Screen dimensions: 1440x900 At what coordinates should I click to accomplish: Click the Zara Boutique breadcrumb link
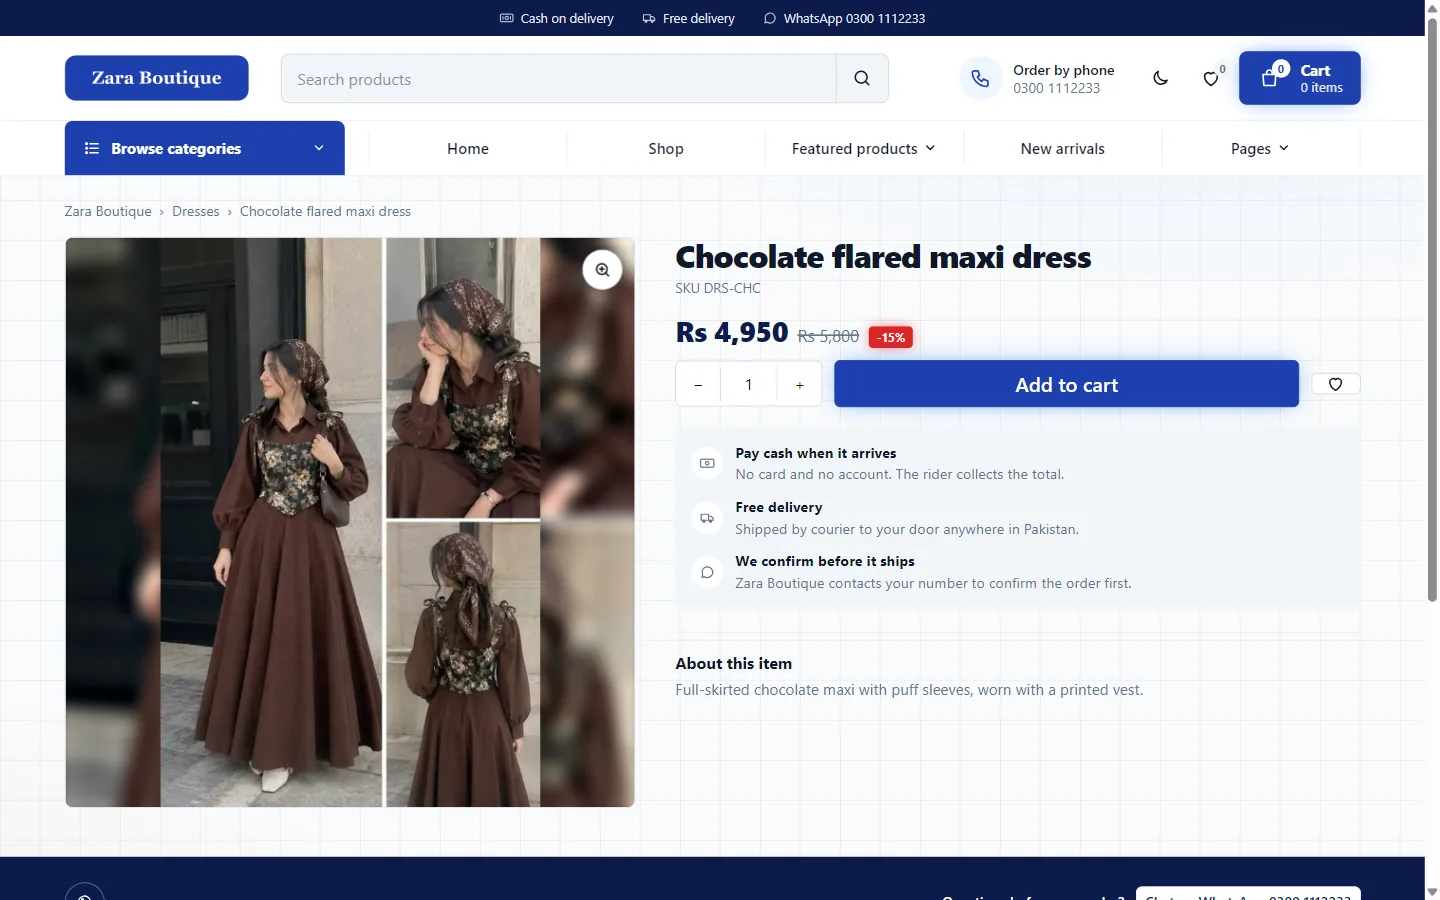(108, 211)
